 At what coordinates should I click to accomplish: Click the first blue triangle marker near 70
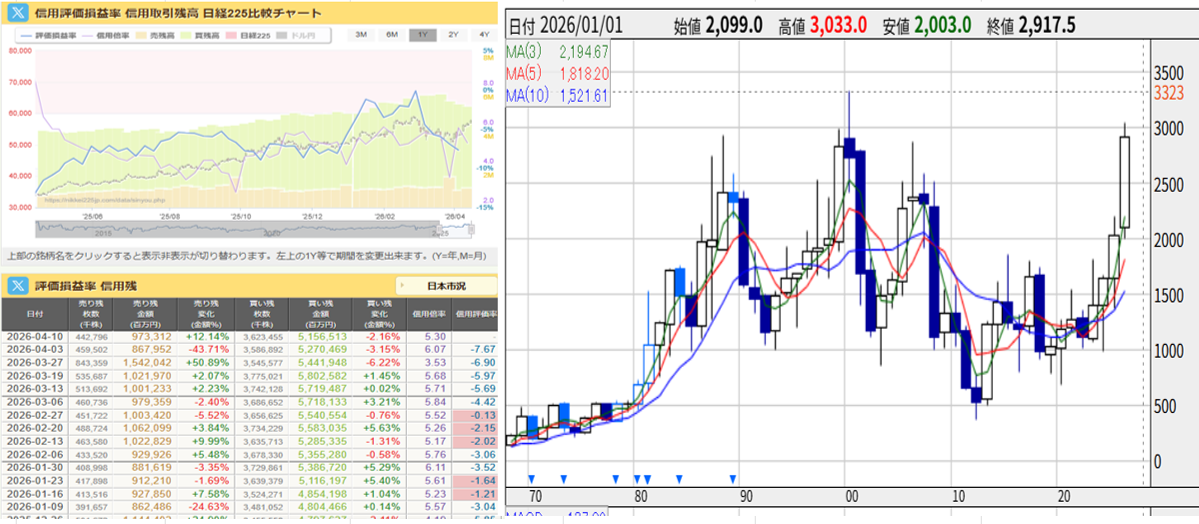pos(532,479)
